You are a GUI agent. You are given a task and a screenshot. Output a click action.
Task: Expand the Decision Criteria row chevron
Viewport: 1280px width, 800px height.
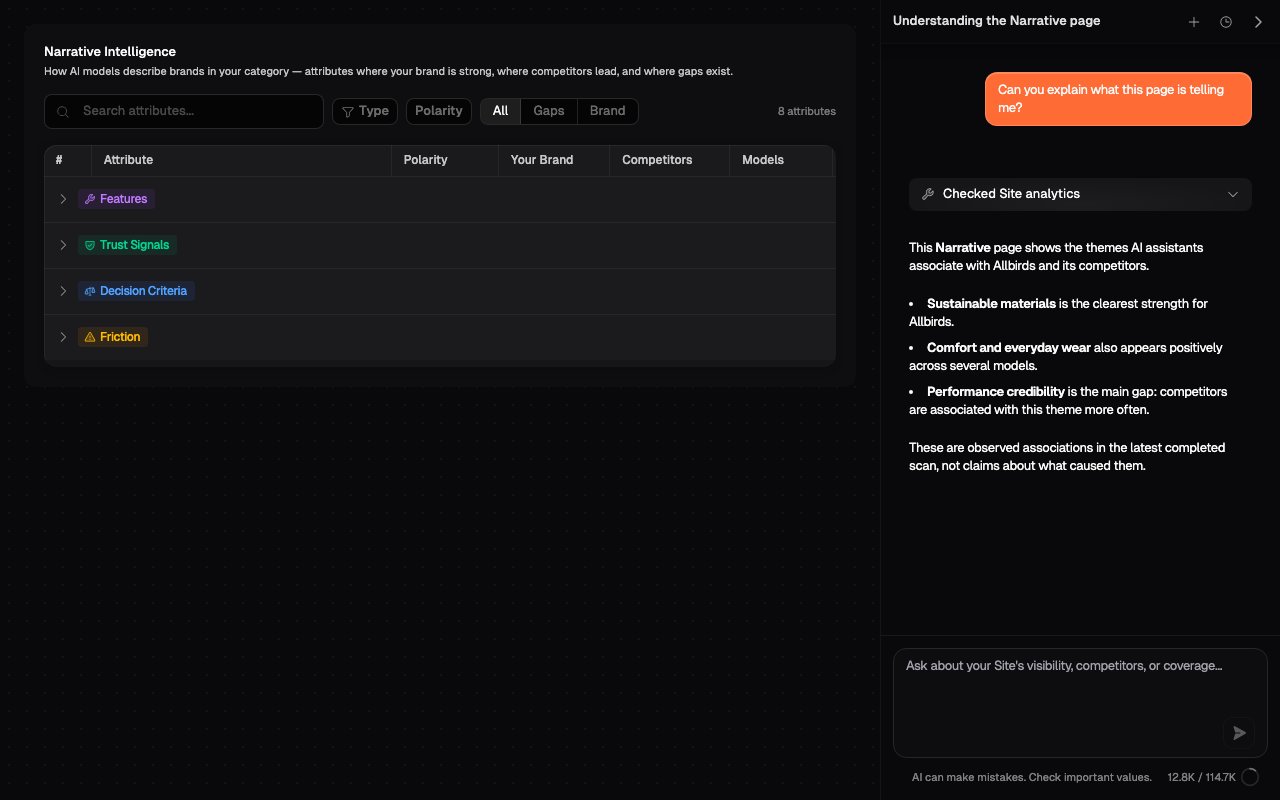click(x=63, y=291)
